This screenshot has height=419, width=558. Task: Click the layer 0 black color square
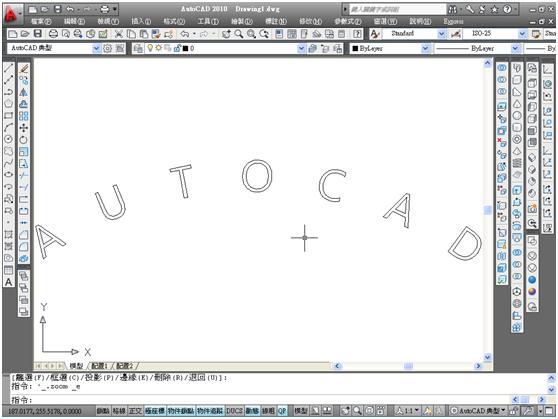(185, 48)
